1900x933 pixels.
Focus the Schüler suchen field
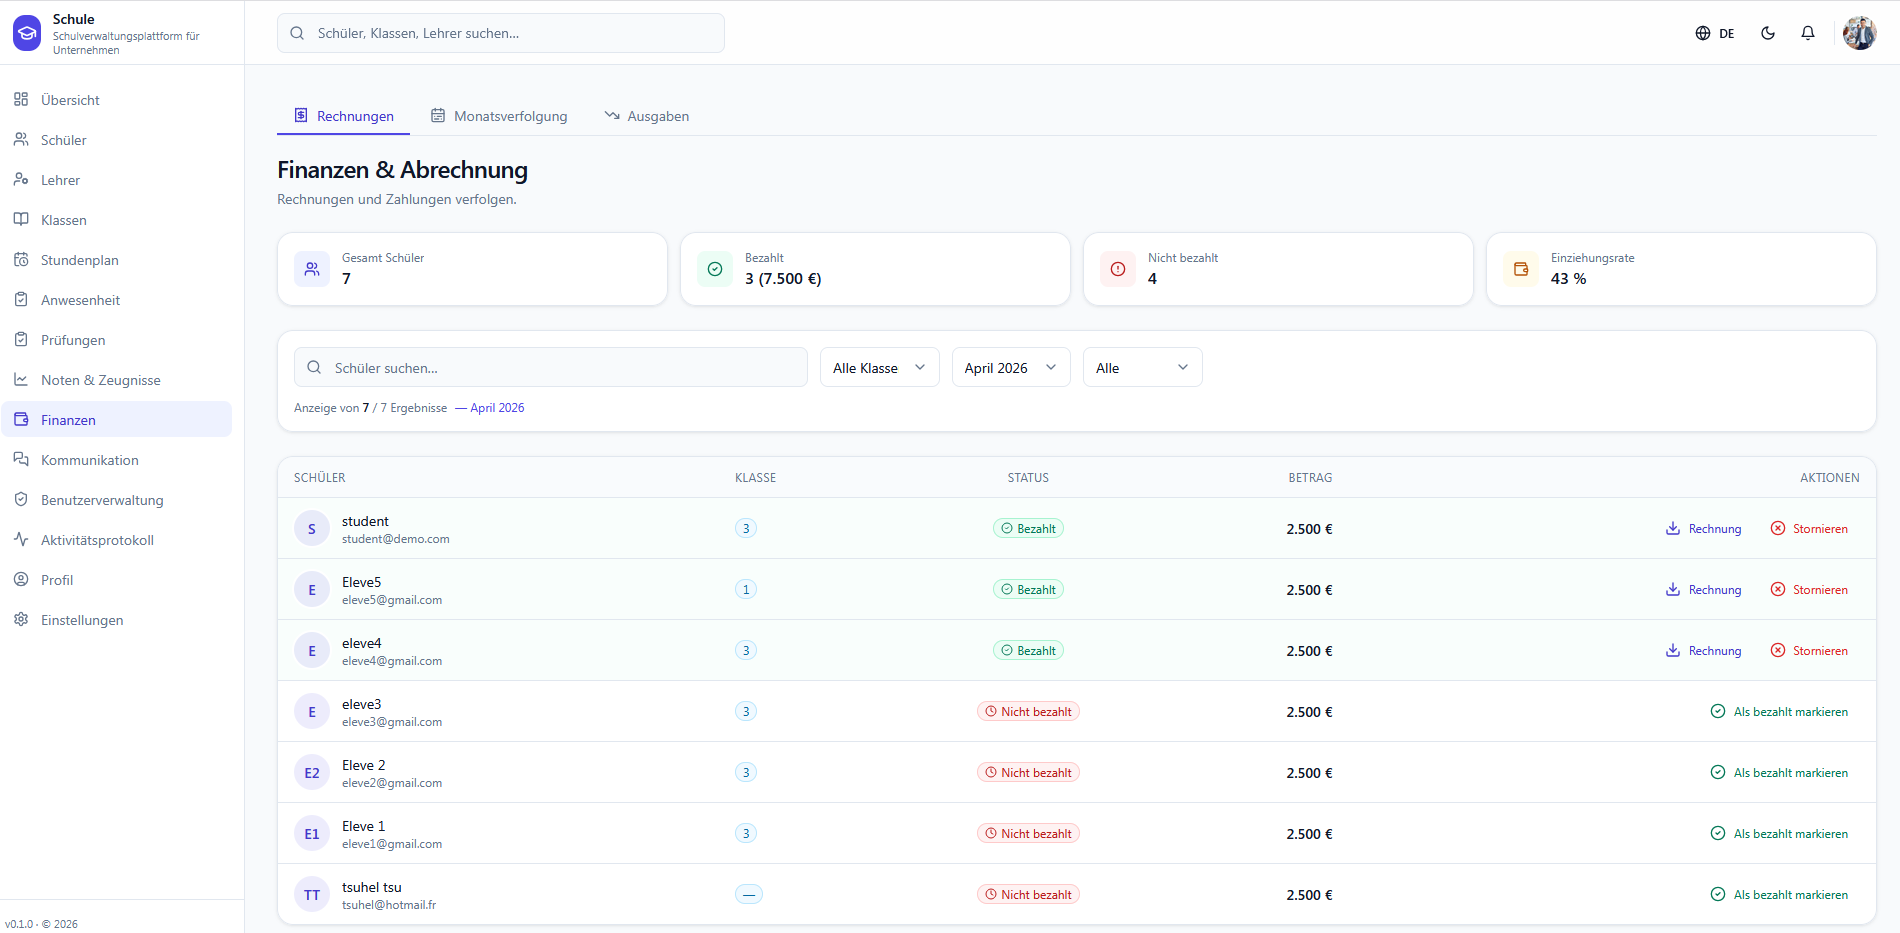[551, 367]
